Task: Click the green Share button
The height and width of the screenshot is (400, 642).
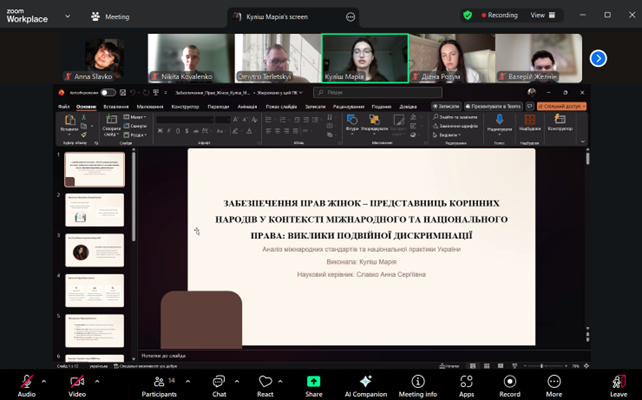Action: [x=314, y=383]
